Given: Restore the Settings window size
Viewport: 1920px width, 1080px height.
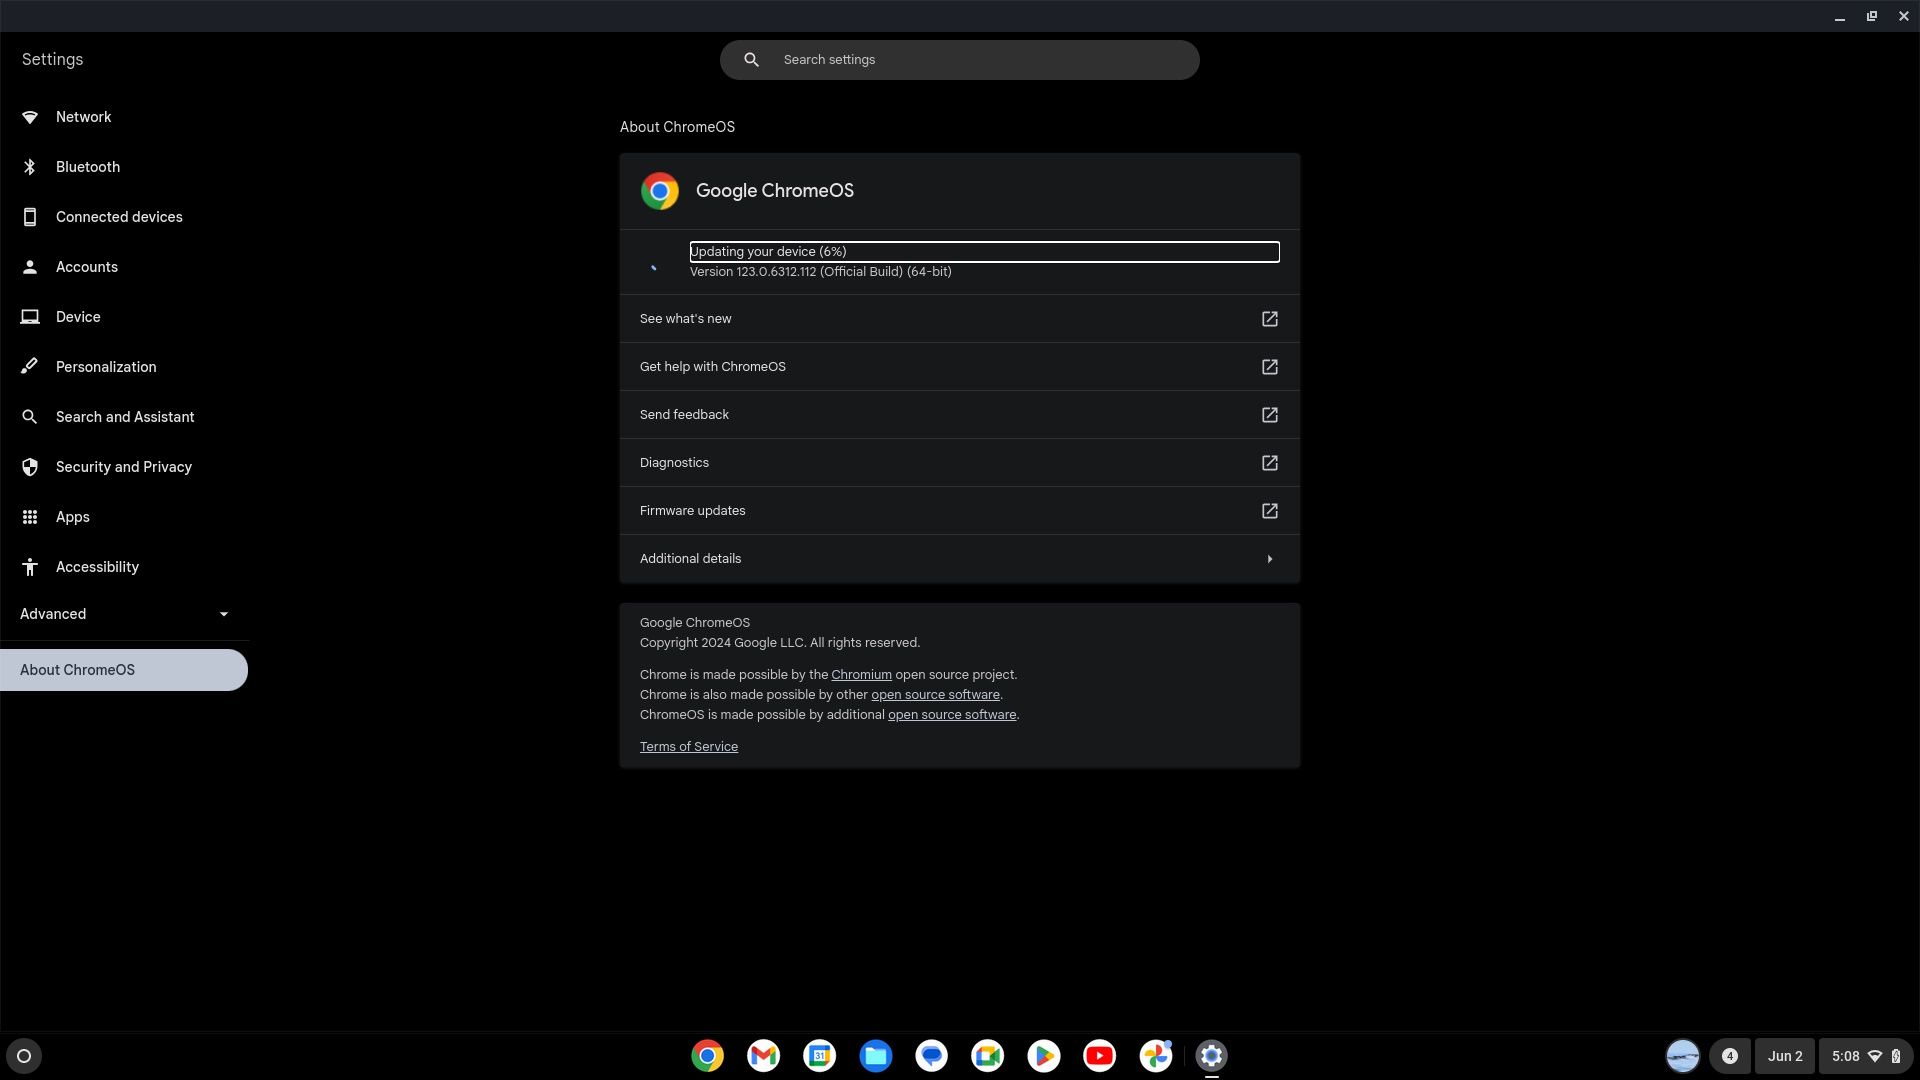Looking at the screenshot, I should pos(1872,16).
